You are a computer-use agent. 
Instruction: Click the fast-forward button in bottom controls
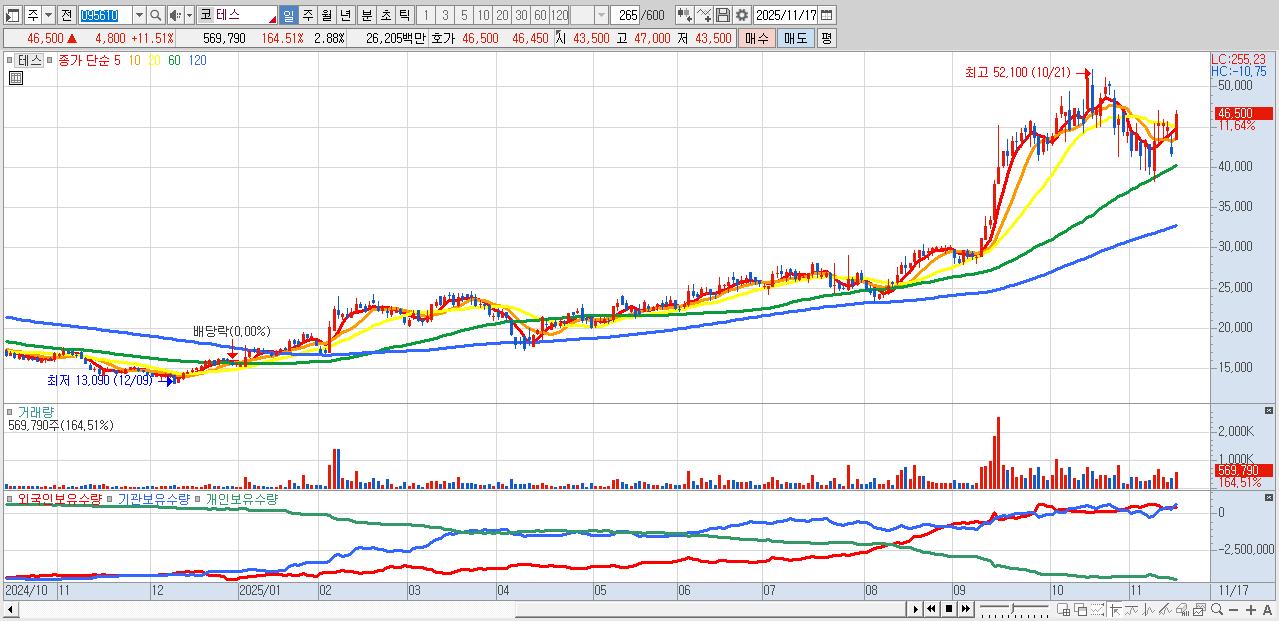966,609
